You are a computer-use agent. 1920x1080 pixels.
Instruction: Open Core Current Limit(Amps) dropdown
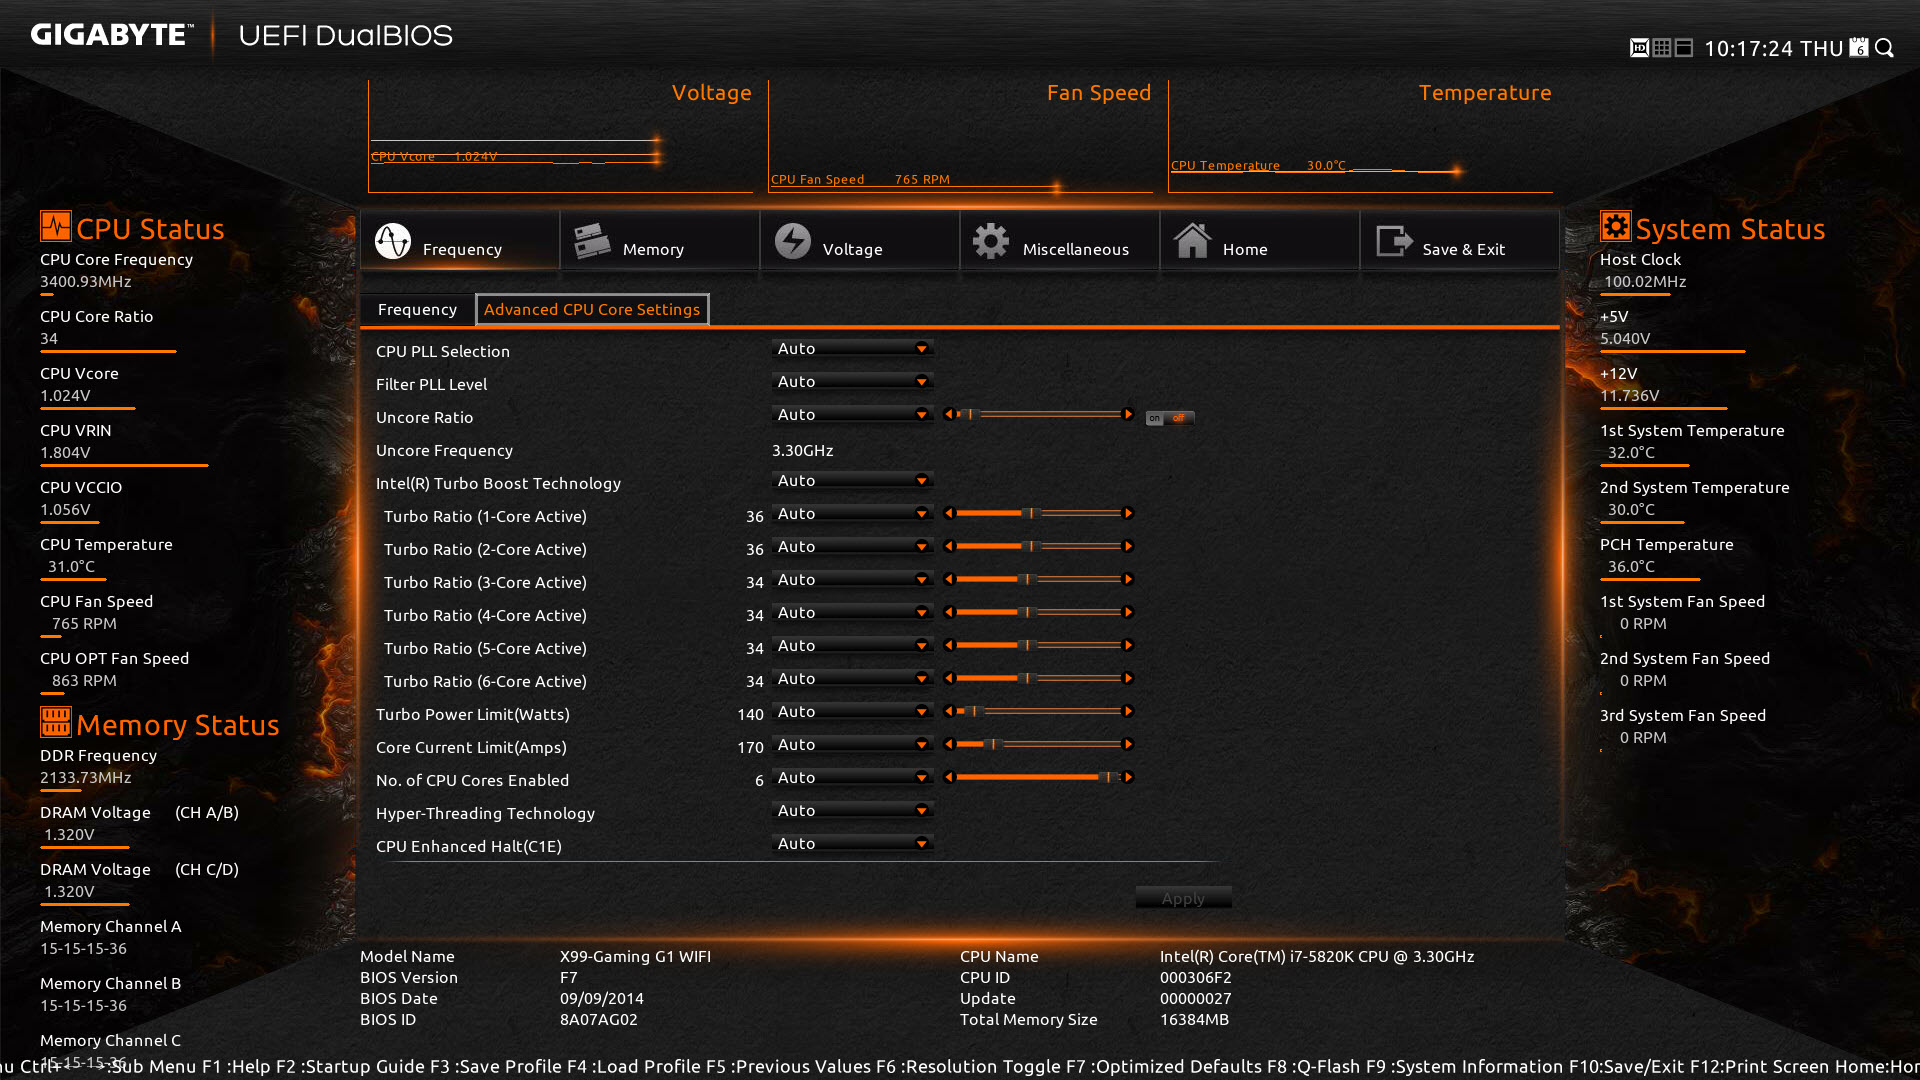[852, 744]
